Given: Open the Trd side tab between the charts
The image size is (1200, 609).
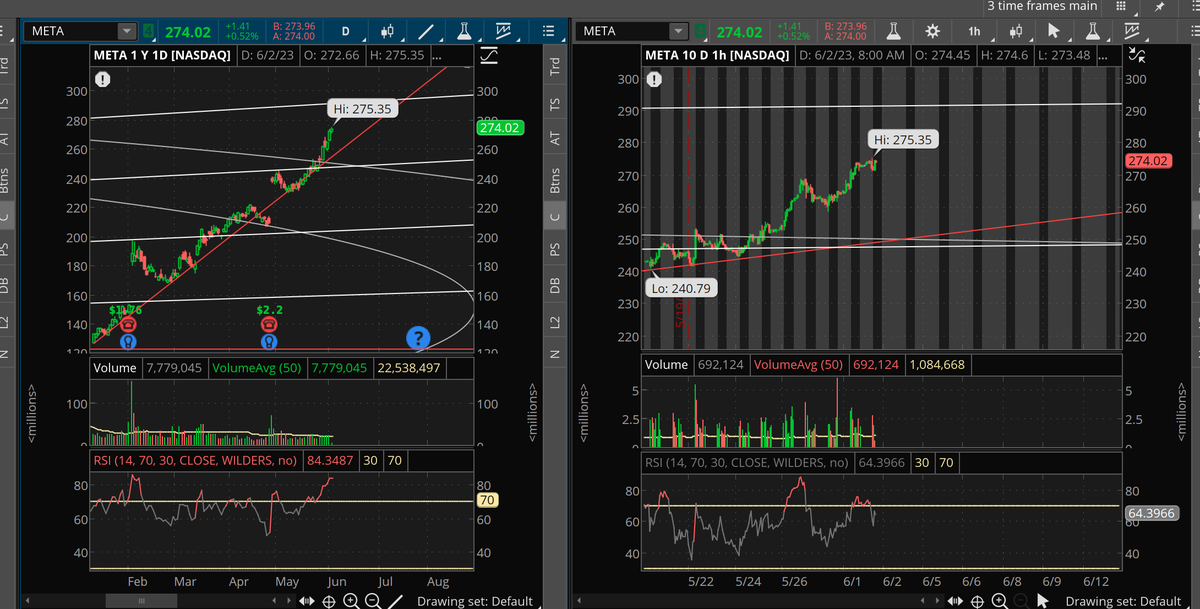Looking at the screenshot, I should [556, 67].
